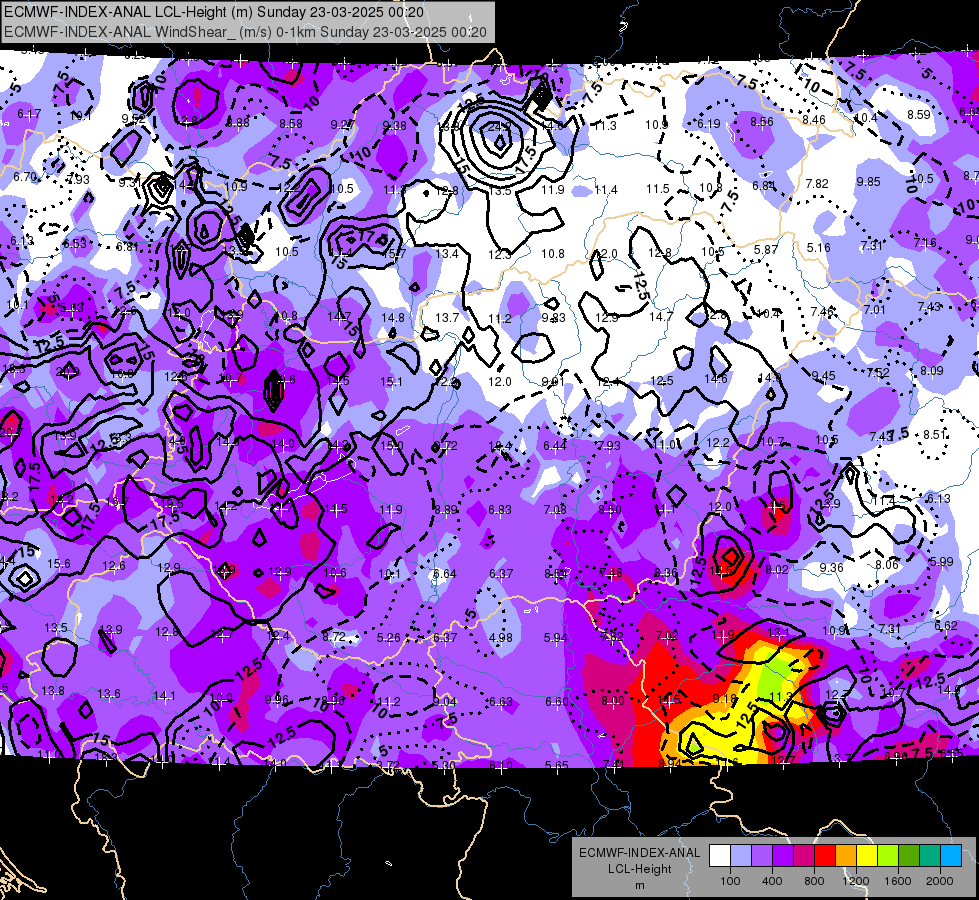This screenshot has width=979, height=900.
Task: Click the wind shear value 4.98
Action: (x=501, y=638)
